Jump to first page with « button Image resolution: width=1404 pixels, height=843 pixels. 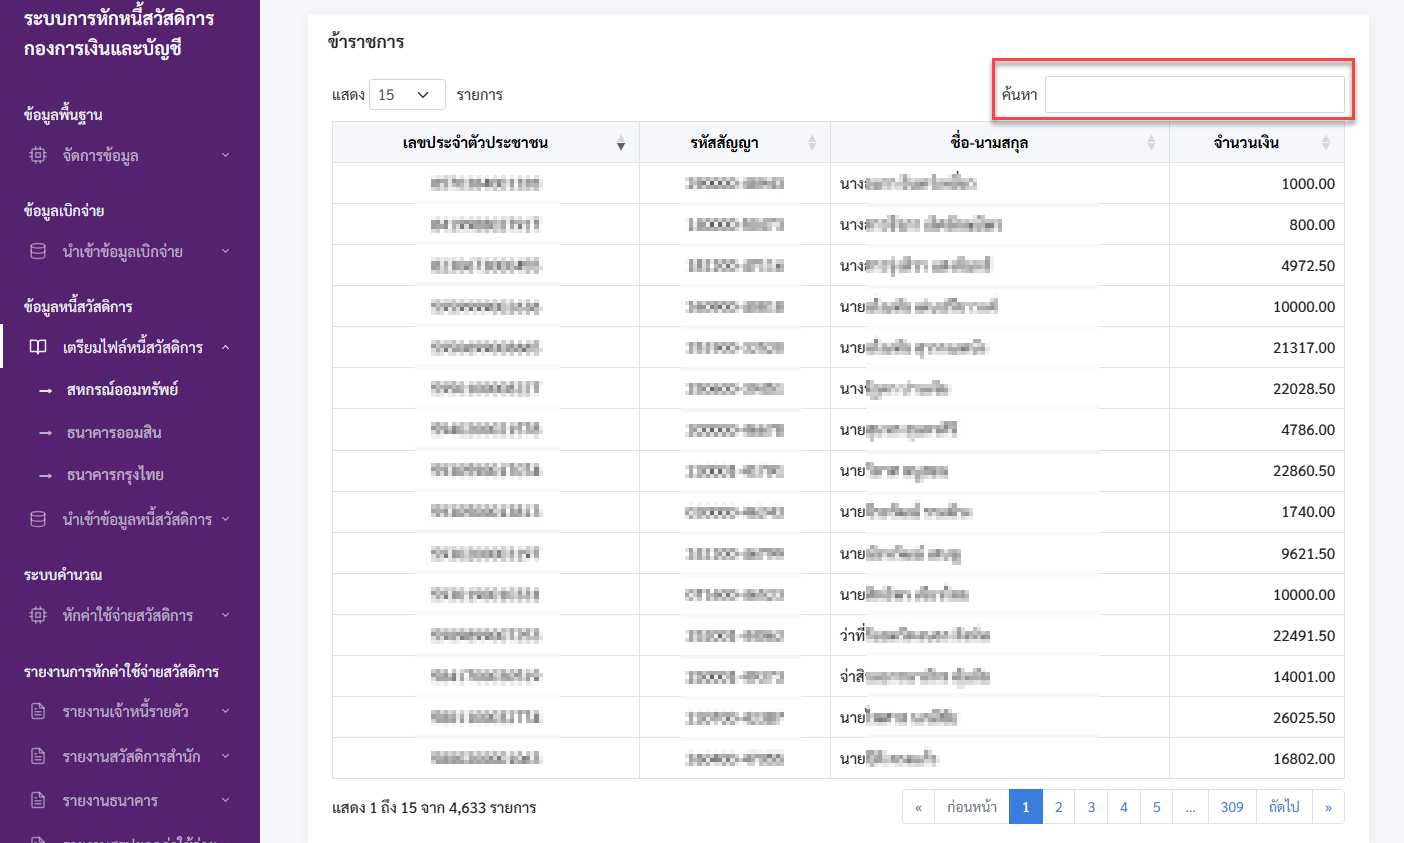point(918,807)
